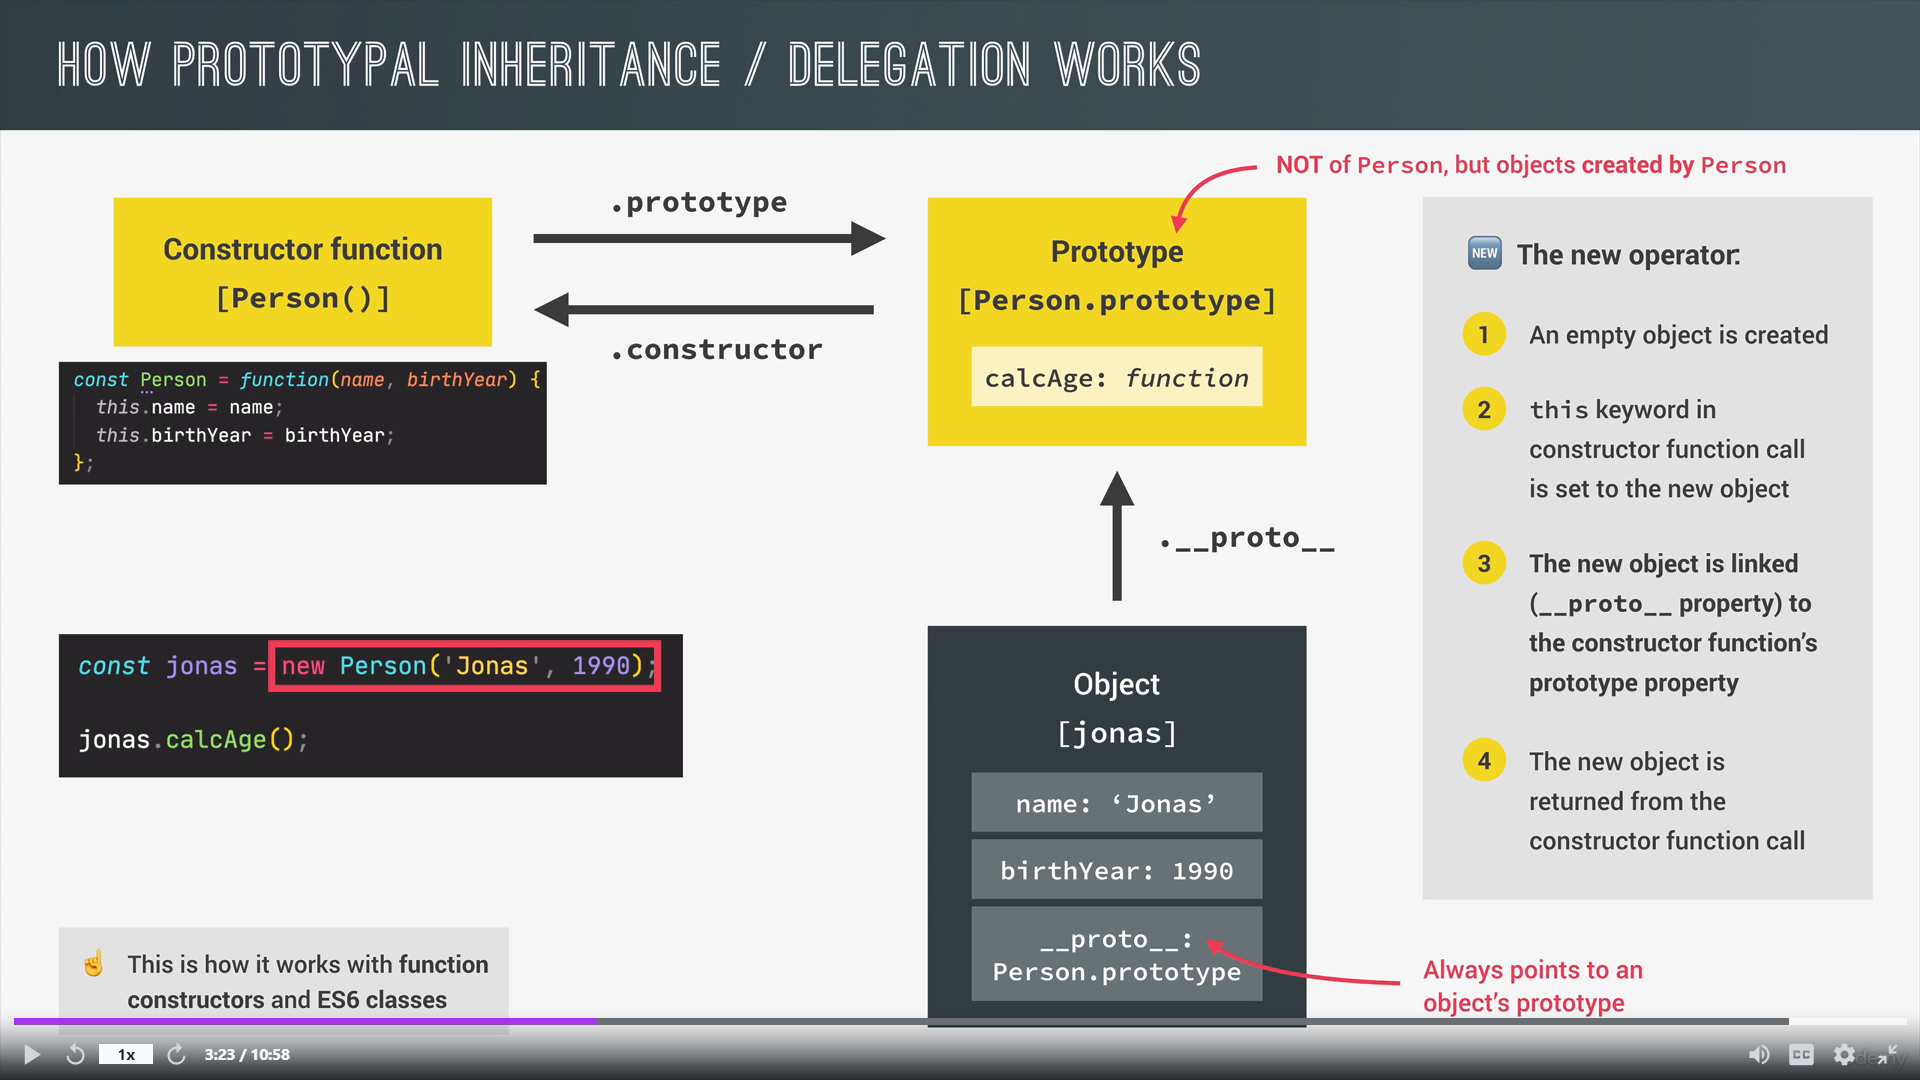Mute the video volume icon
This screenshot has height=1080, width=1920.
1758,1055
